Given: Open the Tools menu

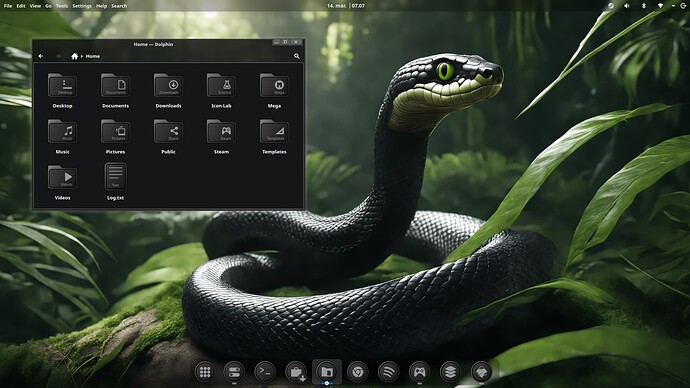Looking at the screenshot, I should coord(62,6).
